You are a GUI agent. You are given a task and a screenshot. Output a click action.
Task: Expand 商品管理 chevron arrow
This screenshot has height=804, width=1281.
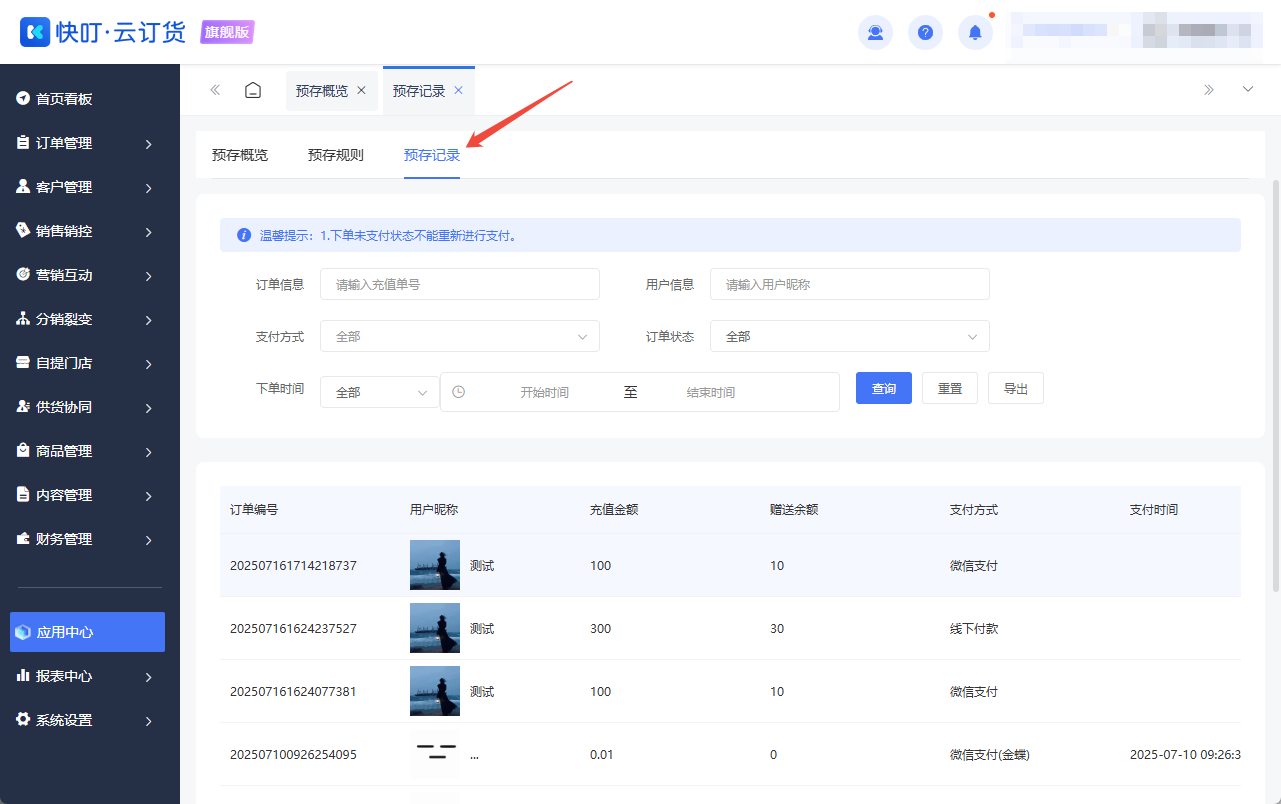[148, 452]
